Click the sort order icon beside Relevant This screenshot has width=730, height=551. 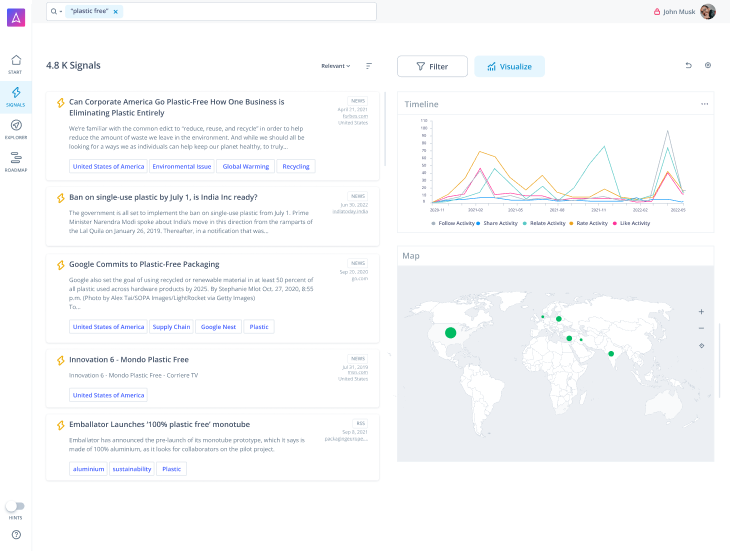coord(369,66)
